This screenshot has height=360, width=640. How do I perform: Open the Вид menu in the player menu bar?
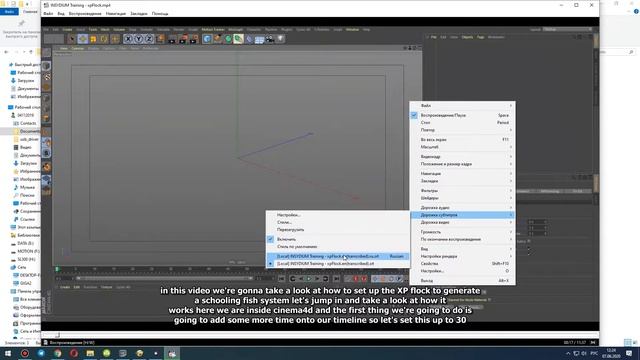click(61, 13)
